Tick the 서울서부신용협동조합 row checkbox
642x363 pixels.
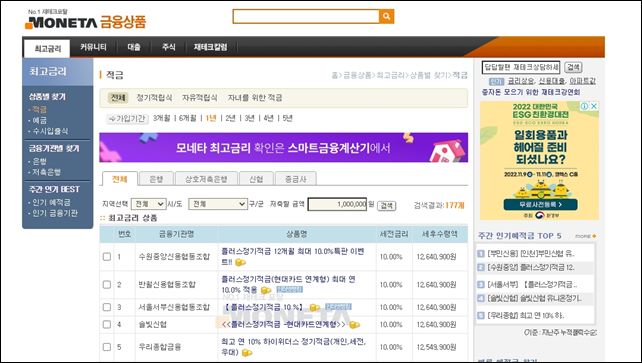point(107,307)
